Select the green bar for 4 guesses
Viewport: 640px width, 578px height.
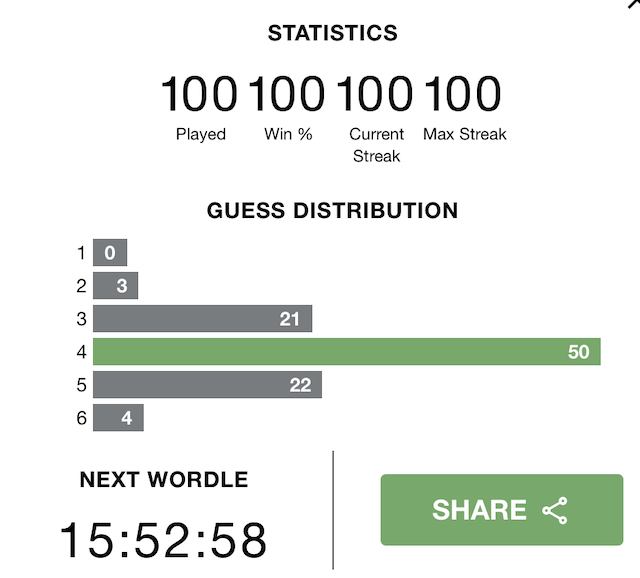click(x=347, y=351)
